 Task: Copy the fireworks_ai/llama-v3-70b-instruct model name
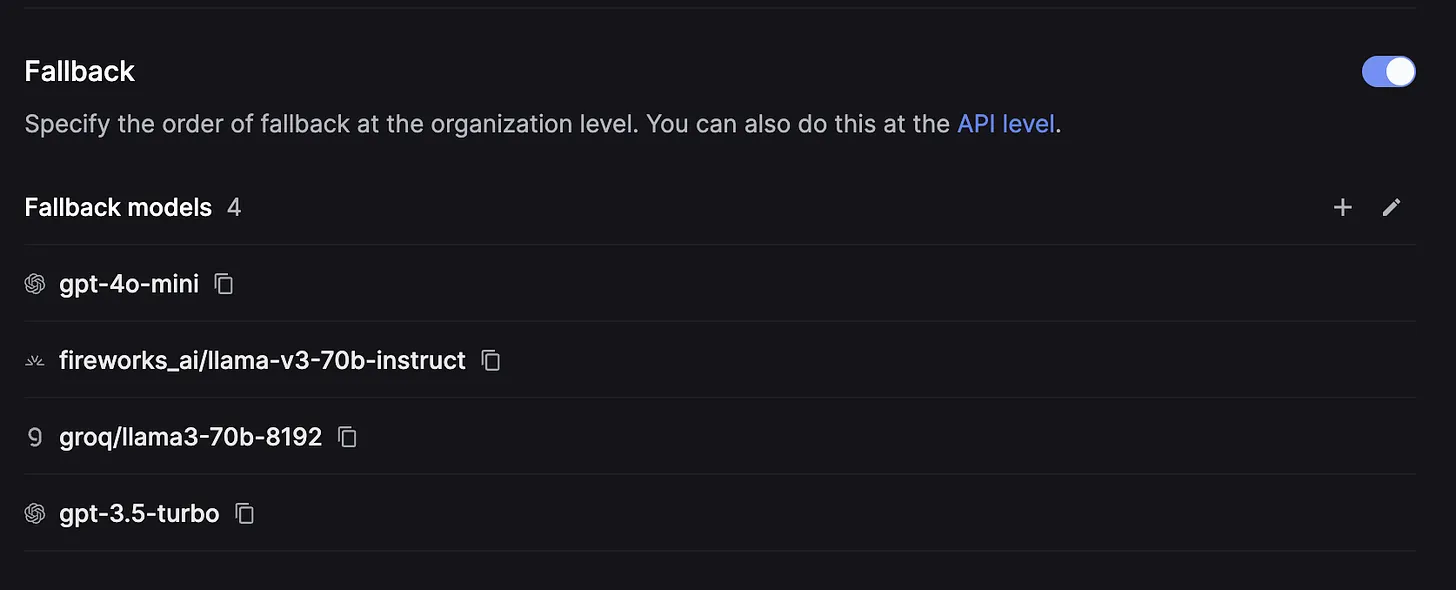pos(491,360)
